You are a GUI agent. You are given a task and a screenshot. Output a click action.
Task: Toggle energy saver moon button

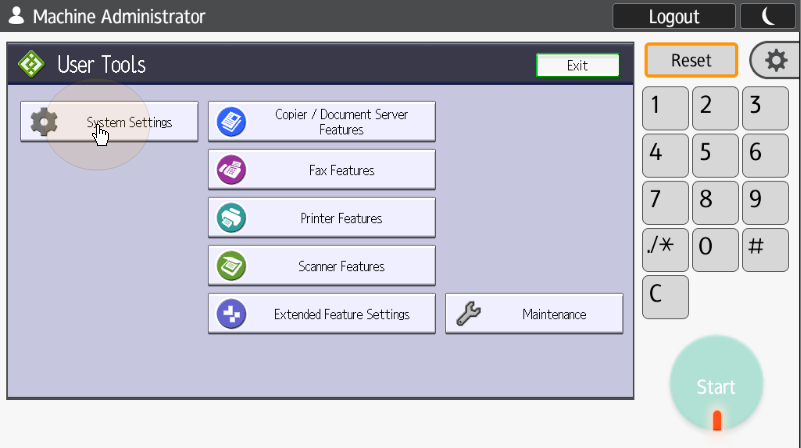767,17
